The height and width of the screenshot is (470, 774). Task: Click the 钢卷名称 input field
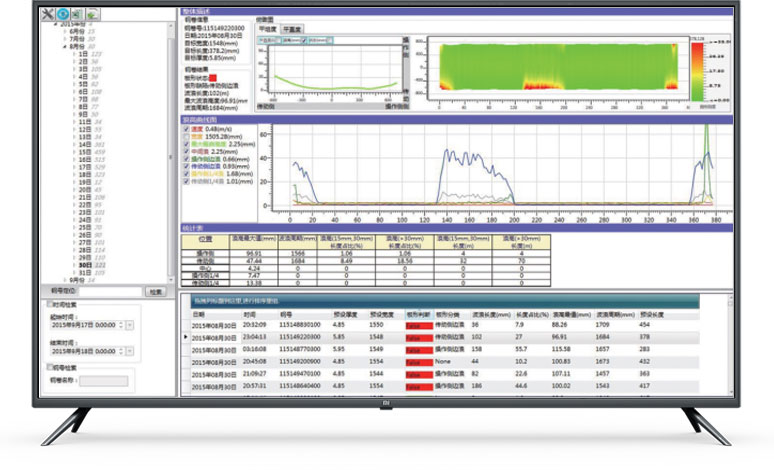(x=104, y=380)
